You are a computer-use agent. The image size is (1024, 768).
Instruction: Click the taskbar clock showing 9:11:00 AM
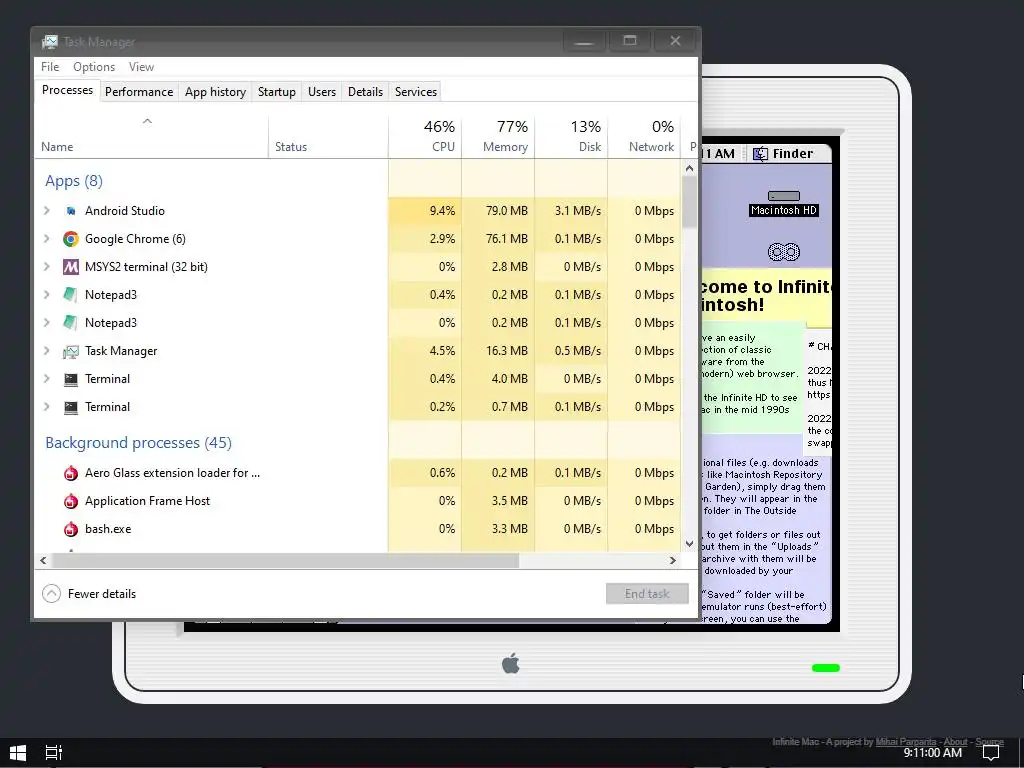[x=933, y=753]
